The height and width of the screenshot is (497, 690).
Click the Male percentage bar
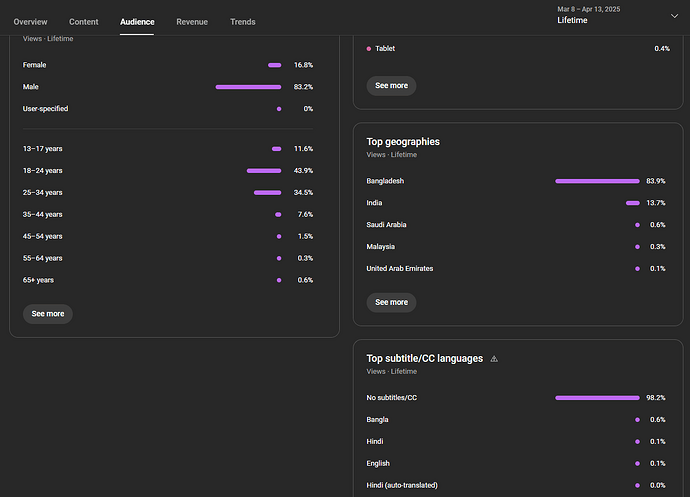(248, 87)
